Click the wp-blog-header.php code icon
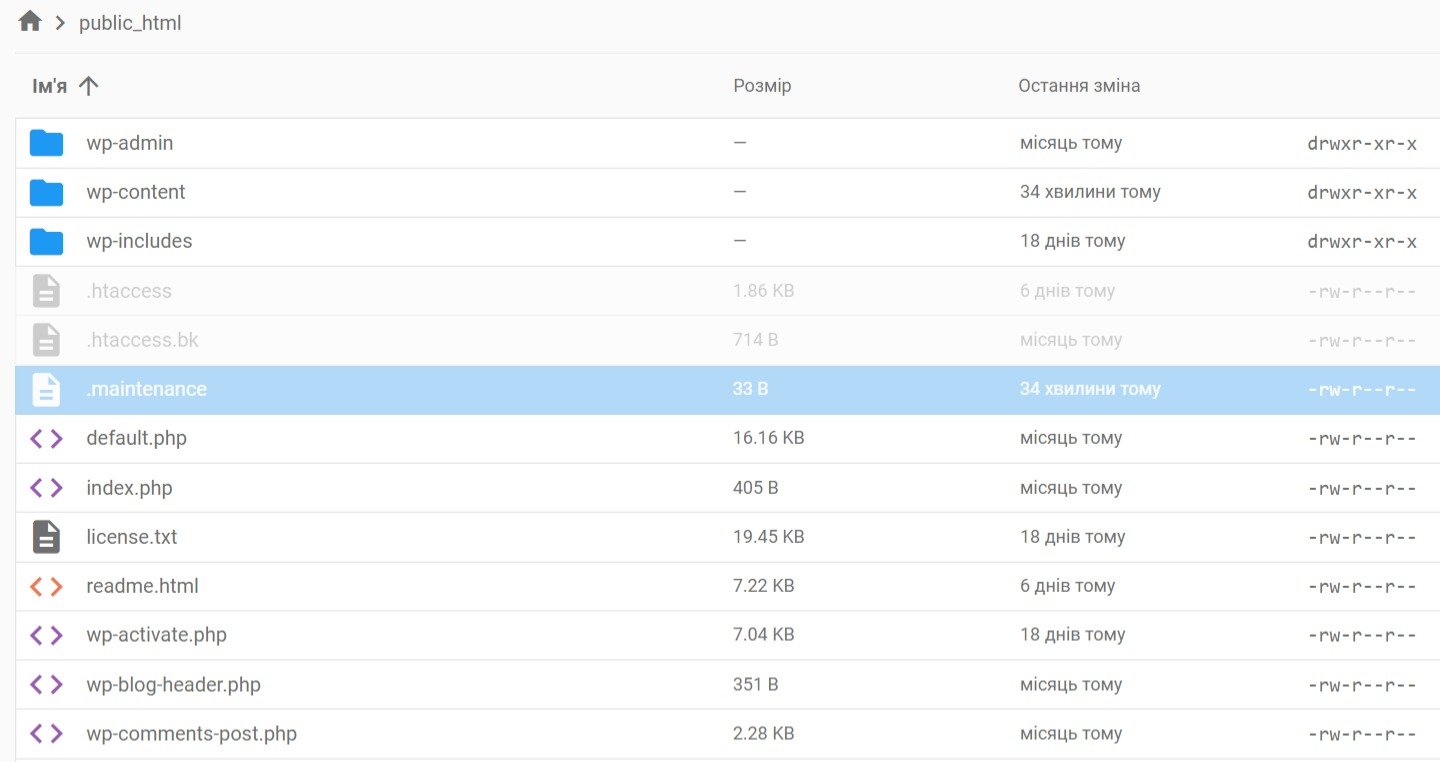The image size is (1440, 762). pos(46,685)
